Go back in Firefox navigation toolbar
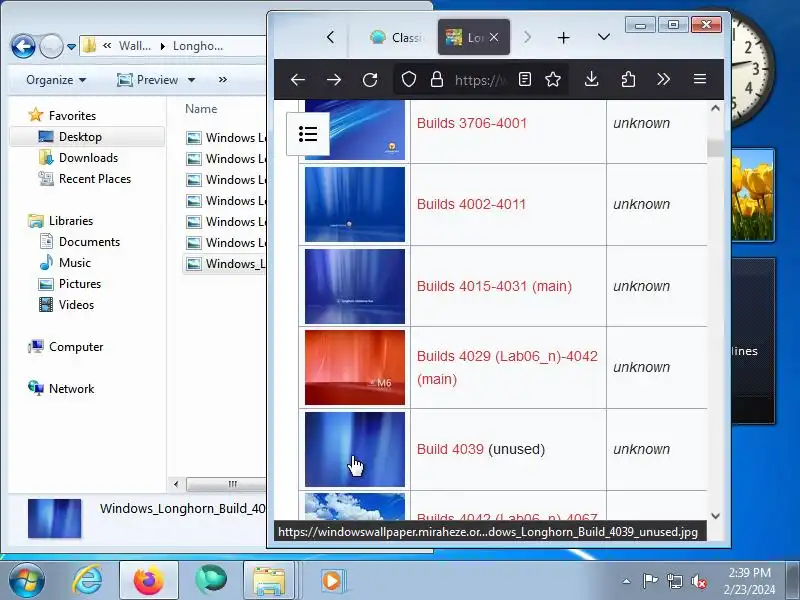 (x=298, y=80)
